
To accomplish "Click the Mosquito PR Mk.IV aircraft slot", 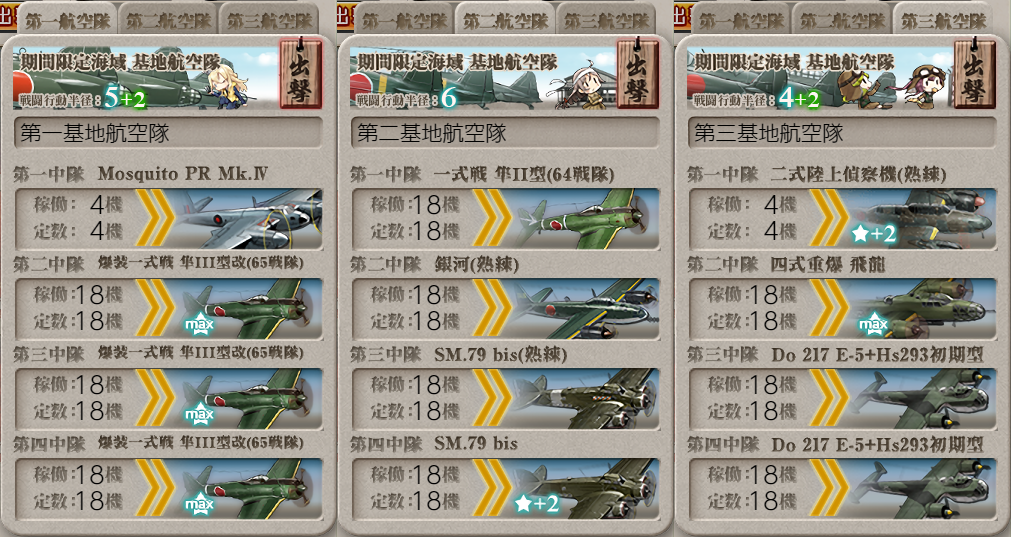I will click(168, 219).
